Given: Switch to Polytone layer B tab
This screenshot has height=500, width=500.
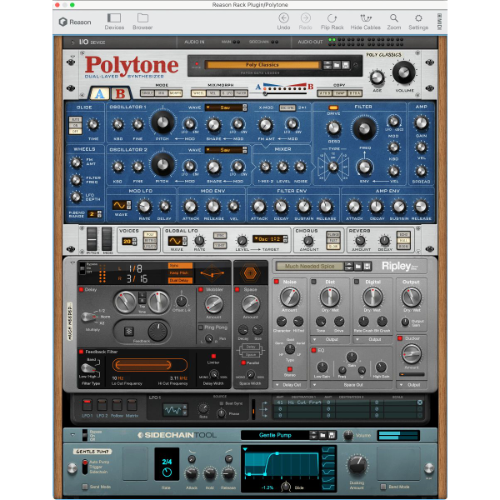Looking at the screenshot, I should [120, 94].
